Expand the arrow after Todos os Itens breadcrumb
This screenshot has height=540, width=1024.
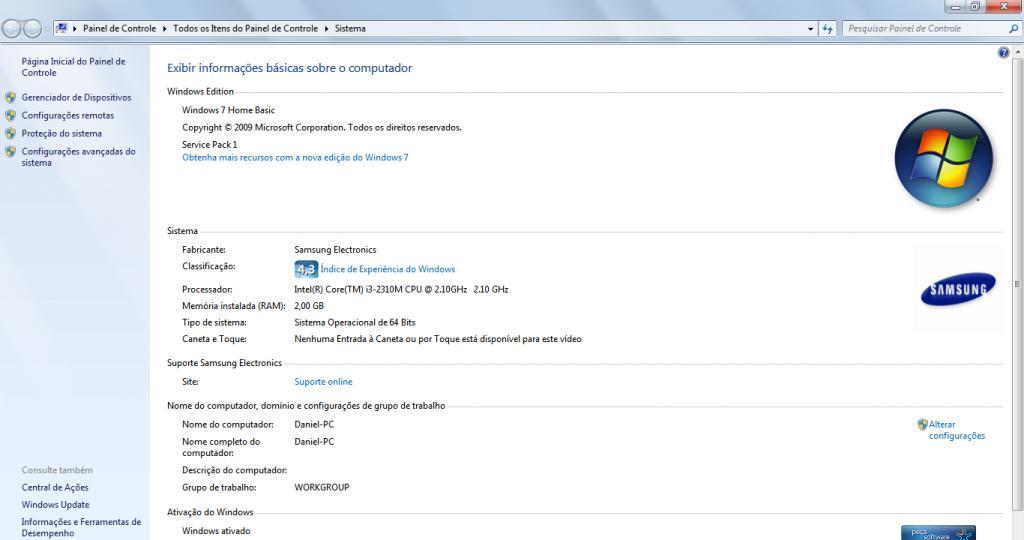click(327, 29)
